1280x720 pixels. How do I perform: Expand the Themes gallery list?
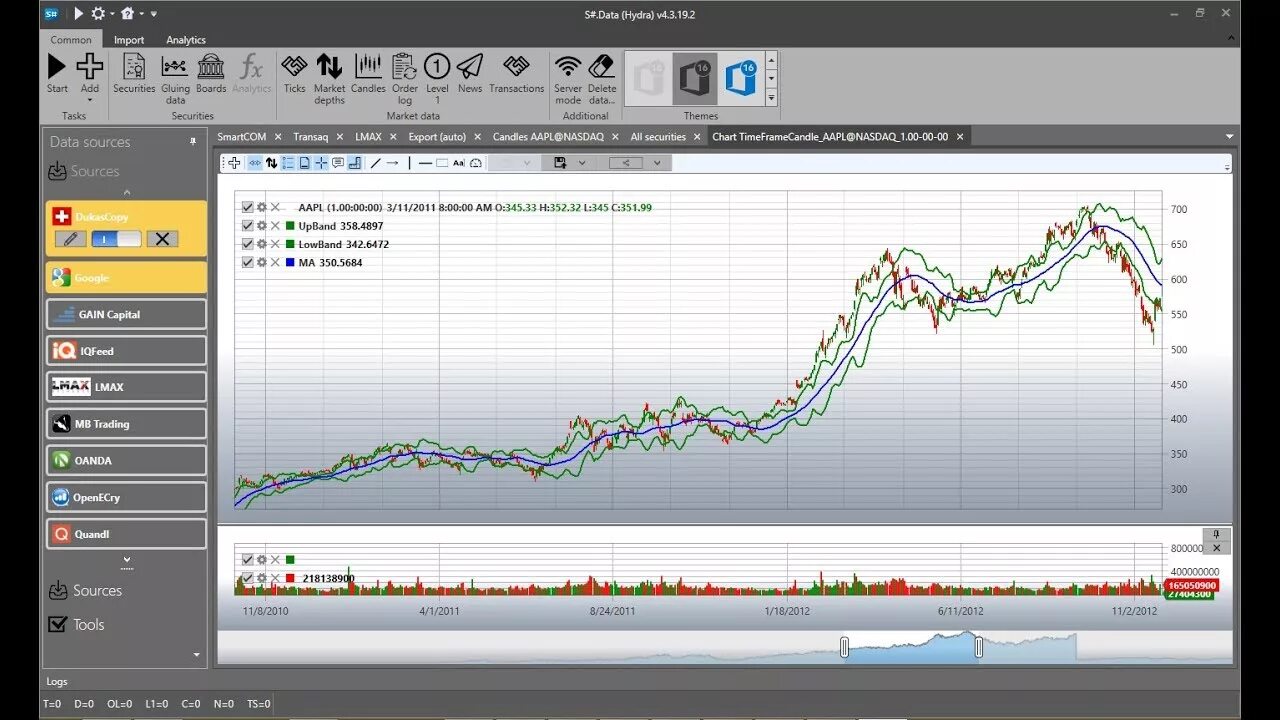771,97
